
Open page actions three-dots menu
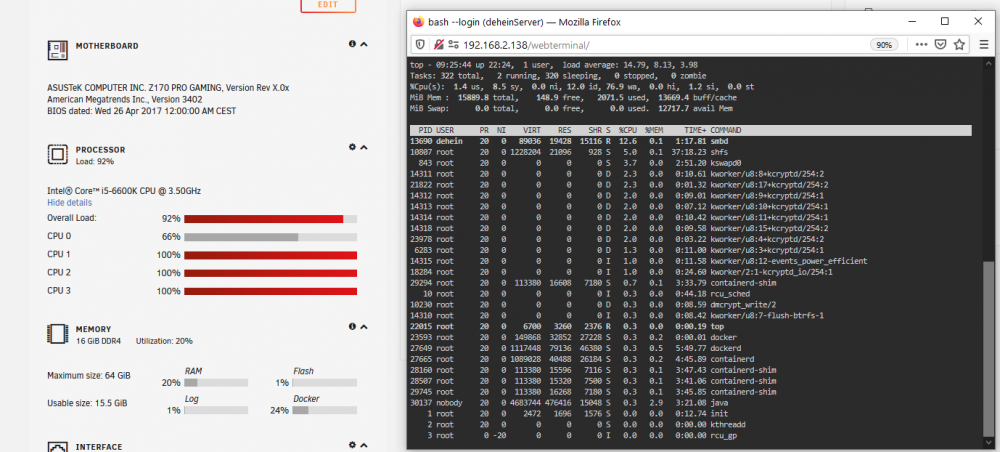coord(922,45)
